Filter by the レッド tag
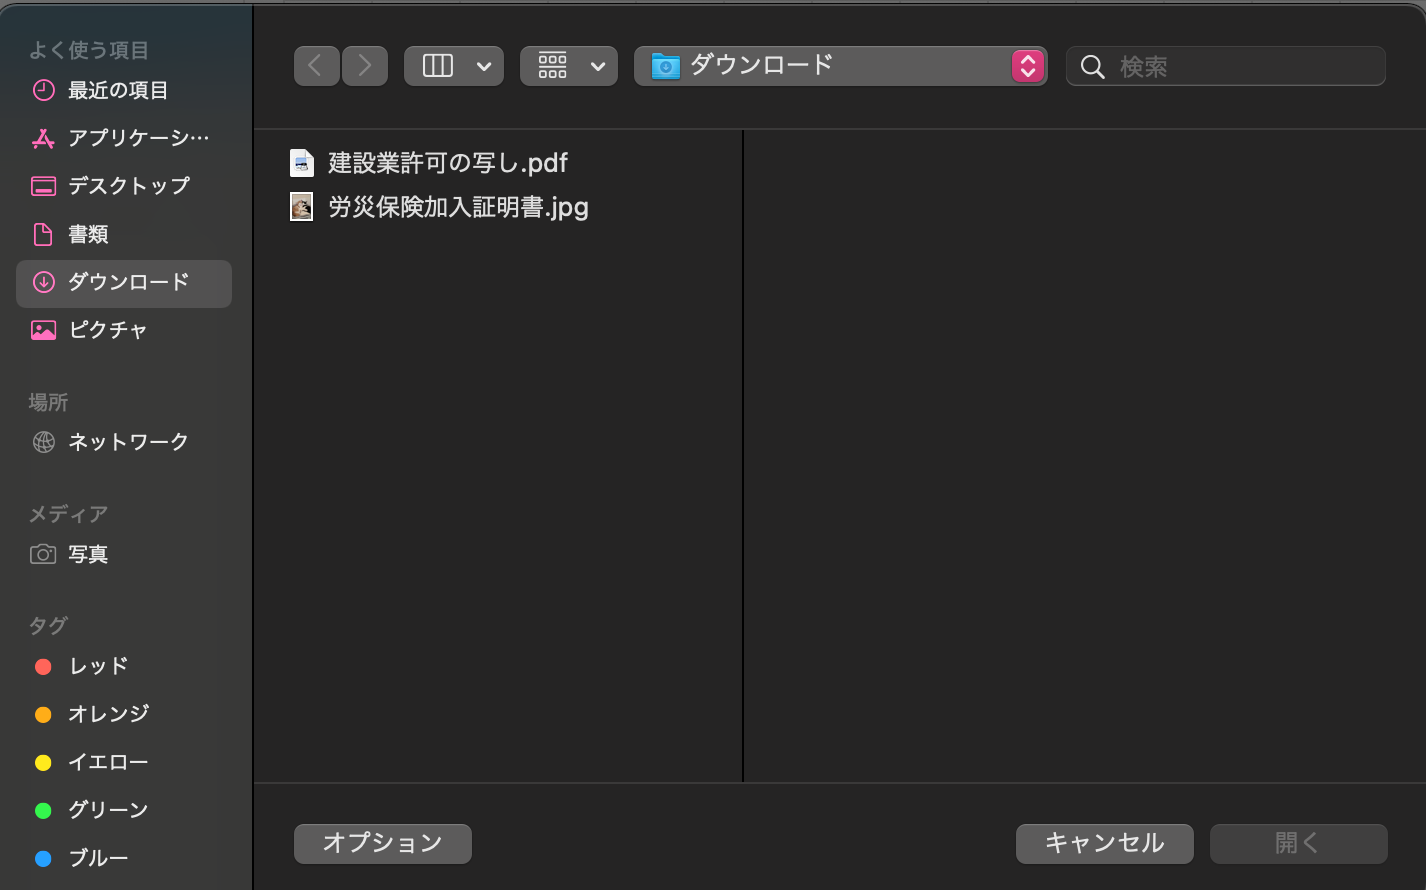This screenshot has height=890, width=1426. pos(124,666)
